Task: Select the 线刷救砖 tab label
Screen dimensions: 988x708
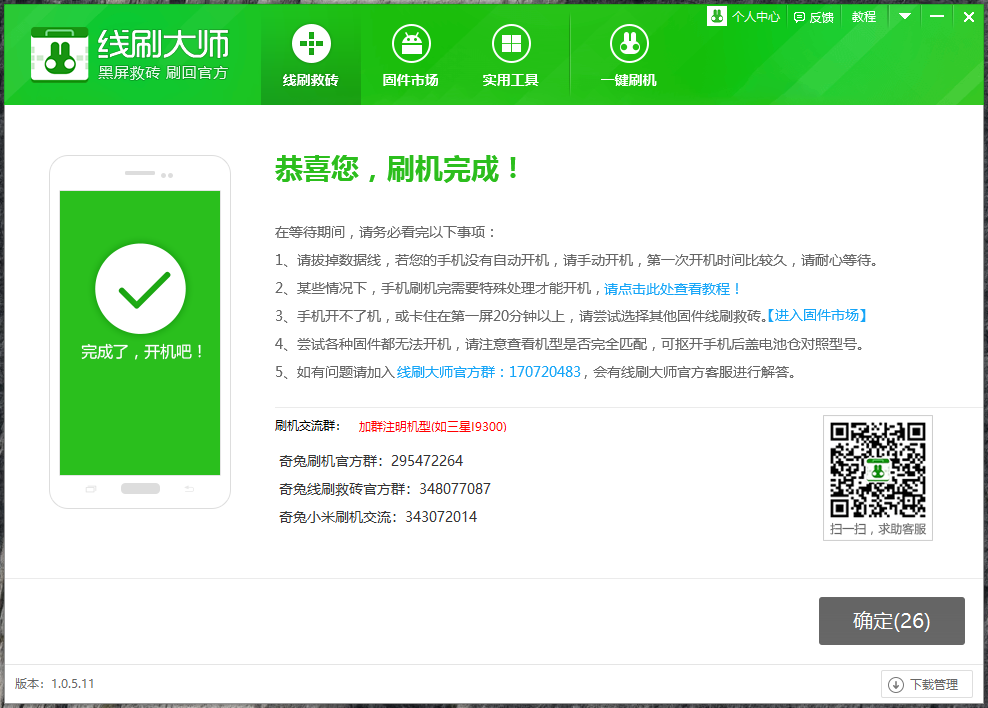Action: coord(311,80)
